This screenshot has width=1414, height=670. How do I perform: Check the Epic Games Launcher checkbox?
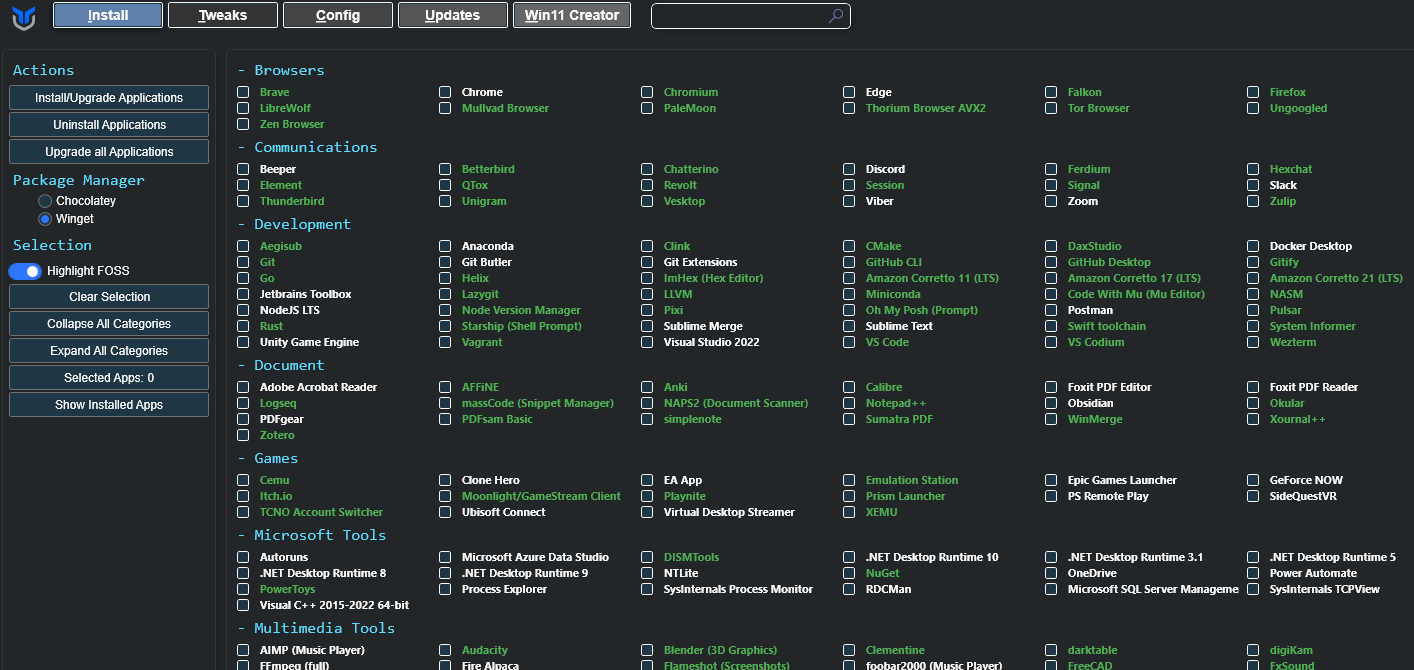click(x=1051, y=480)
